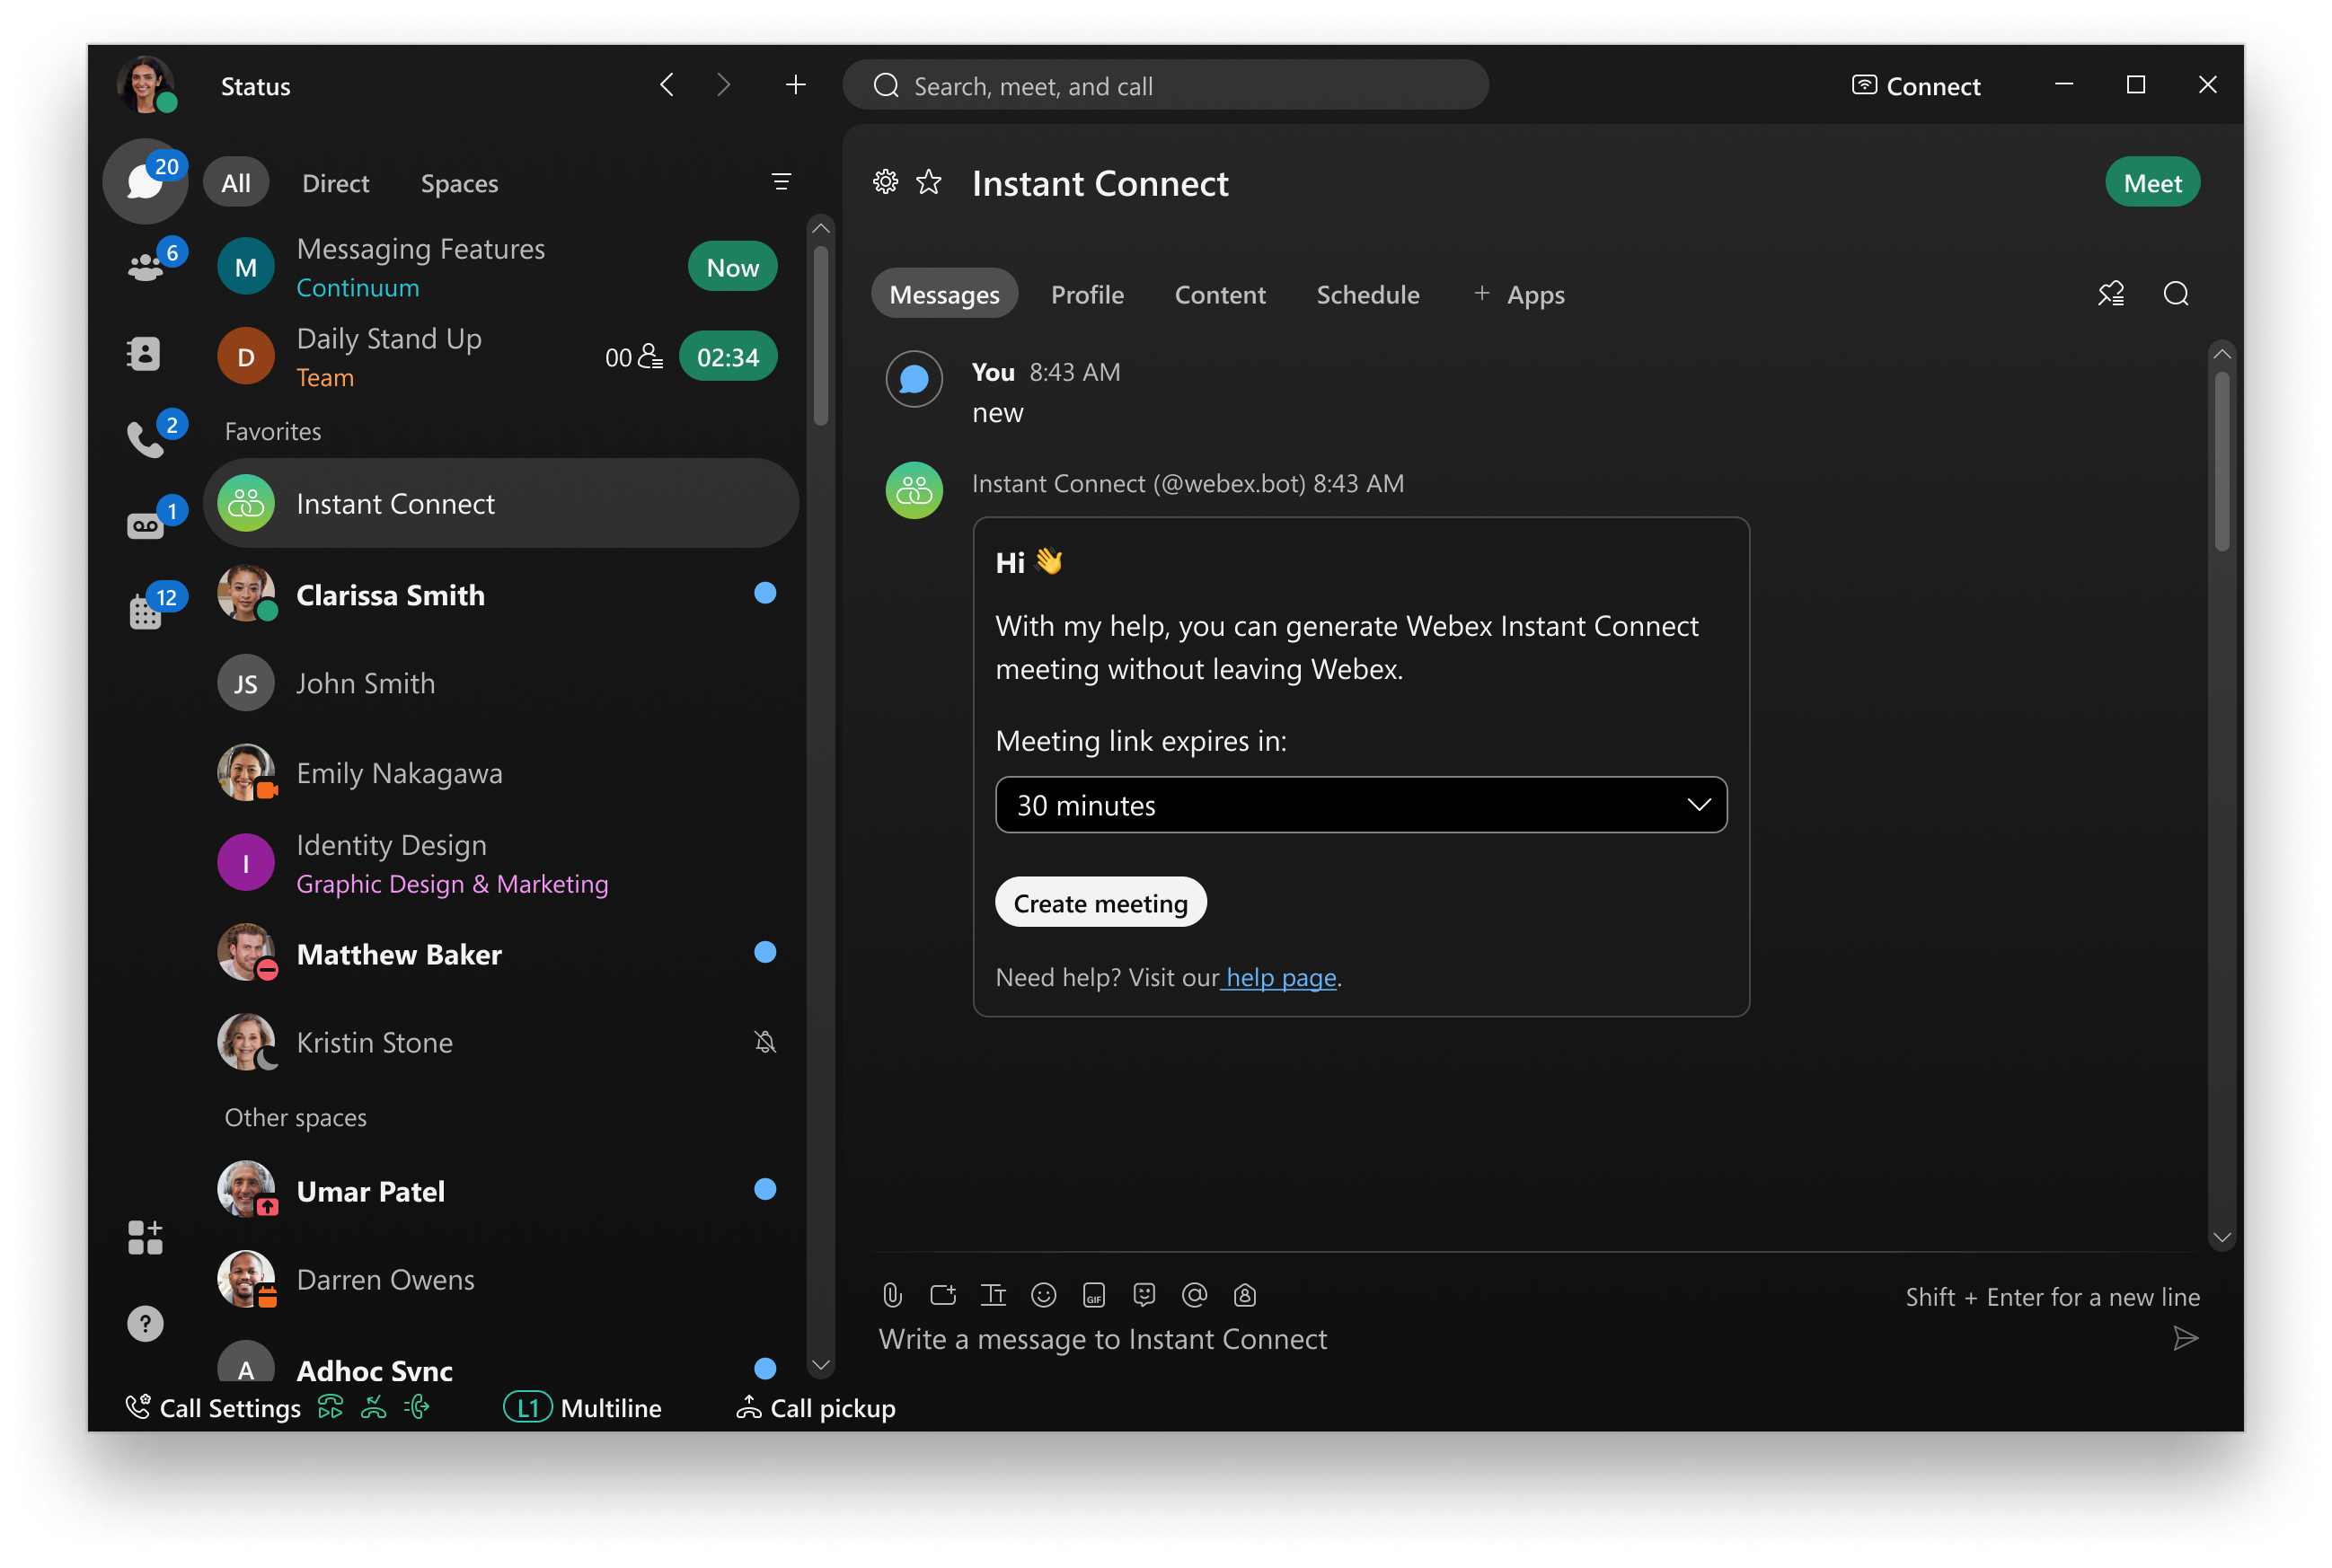Screen dimensions: 2332x1568
Task: Switch to the Schedule tab
Action: [x=1367, y=294]
